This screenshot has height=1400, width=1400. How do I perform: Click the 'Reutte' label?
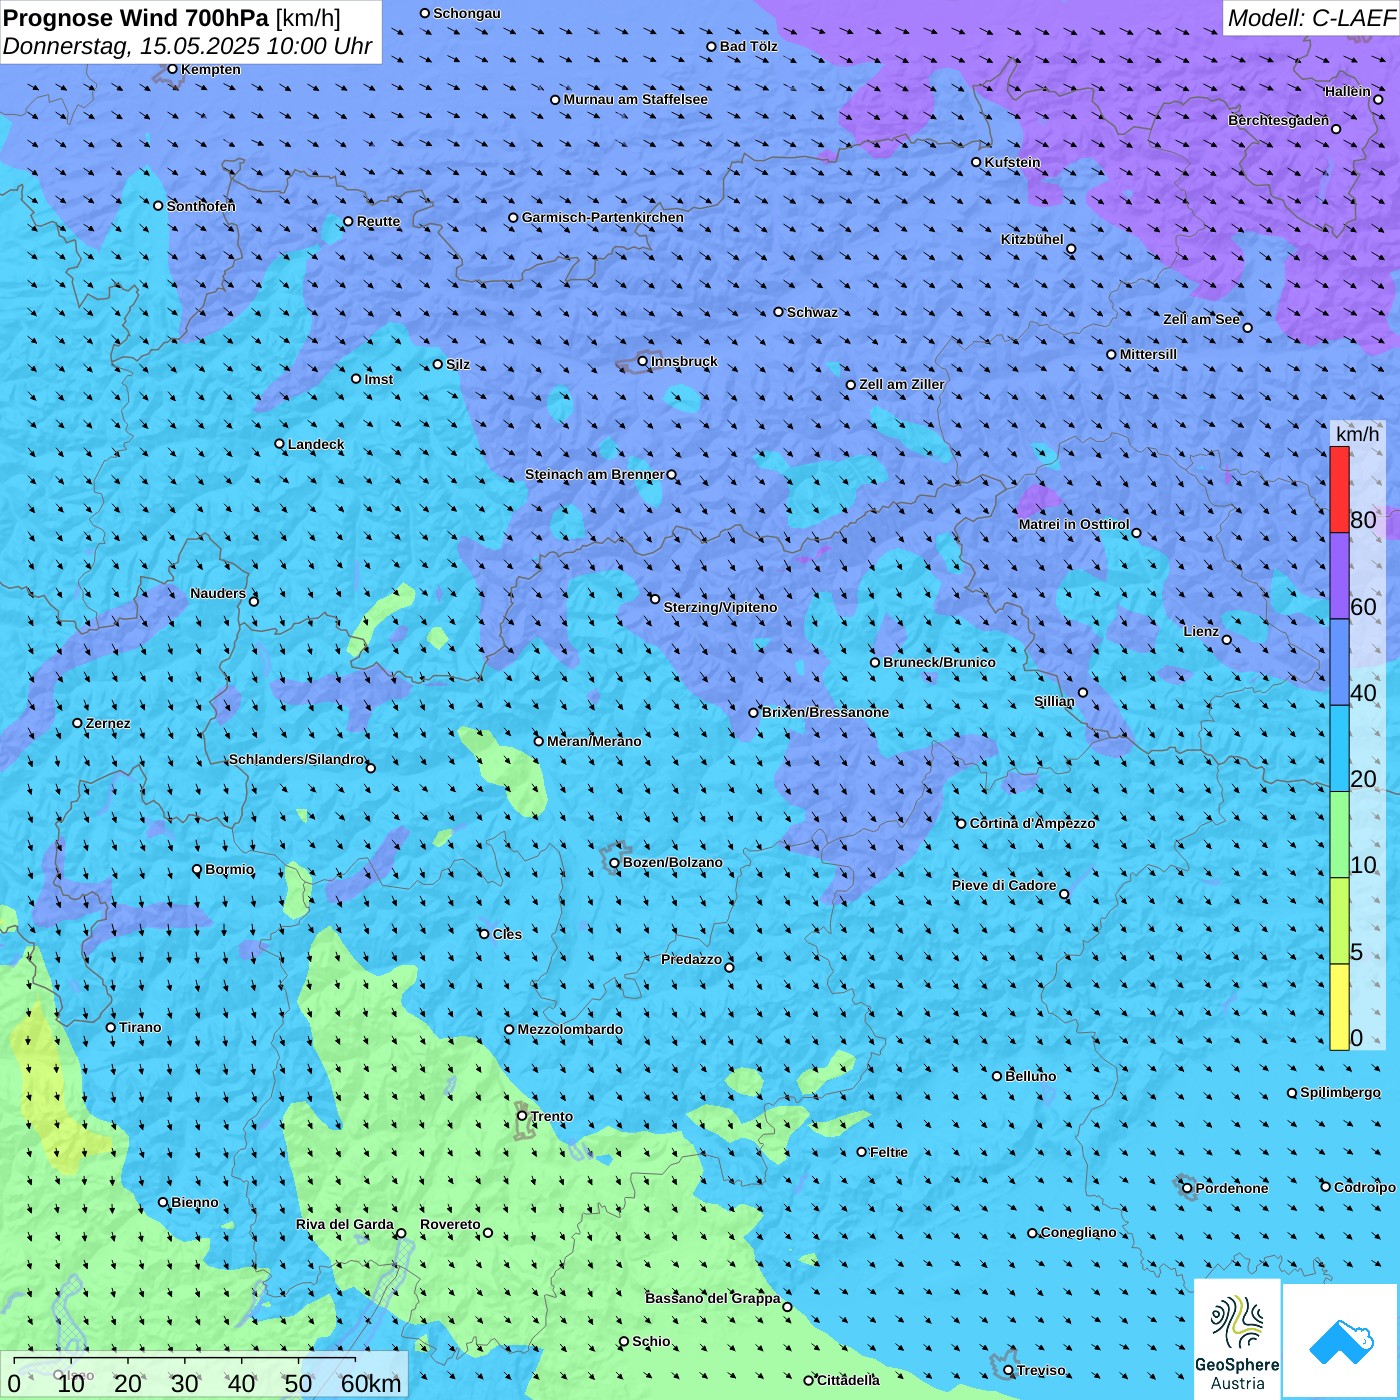(x=378, y=221)
